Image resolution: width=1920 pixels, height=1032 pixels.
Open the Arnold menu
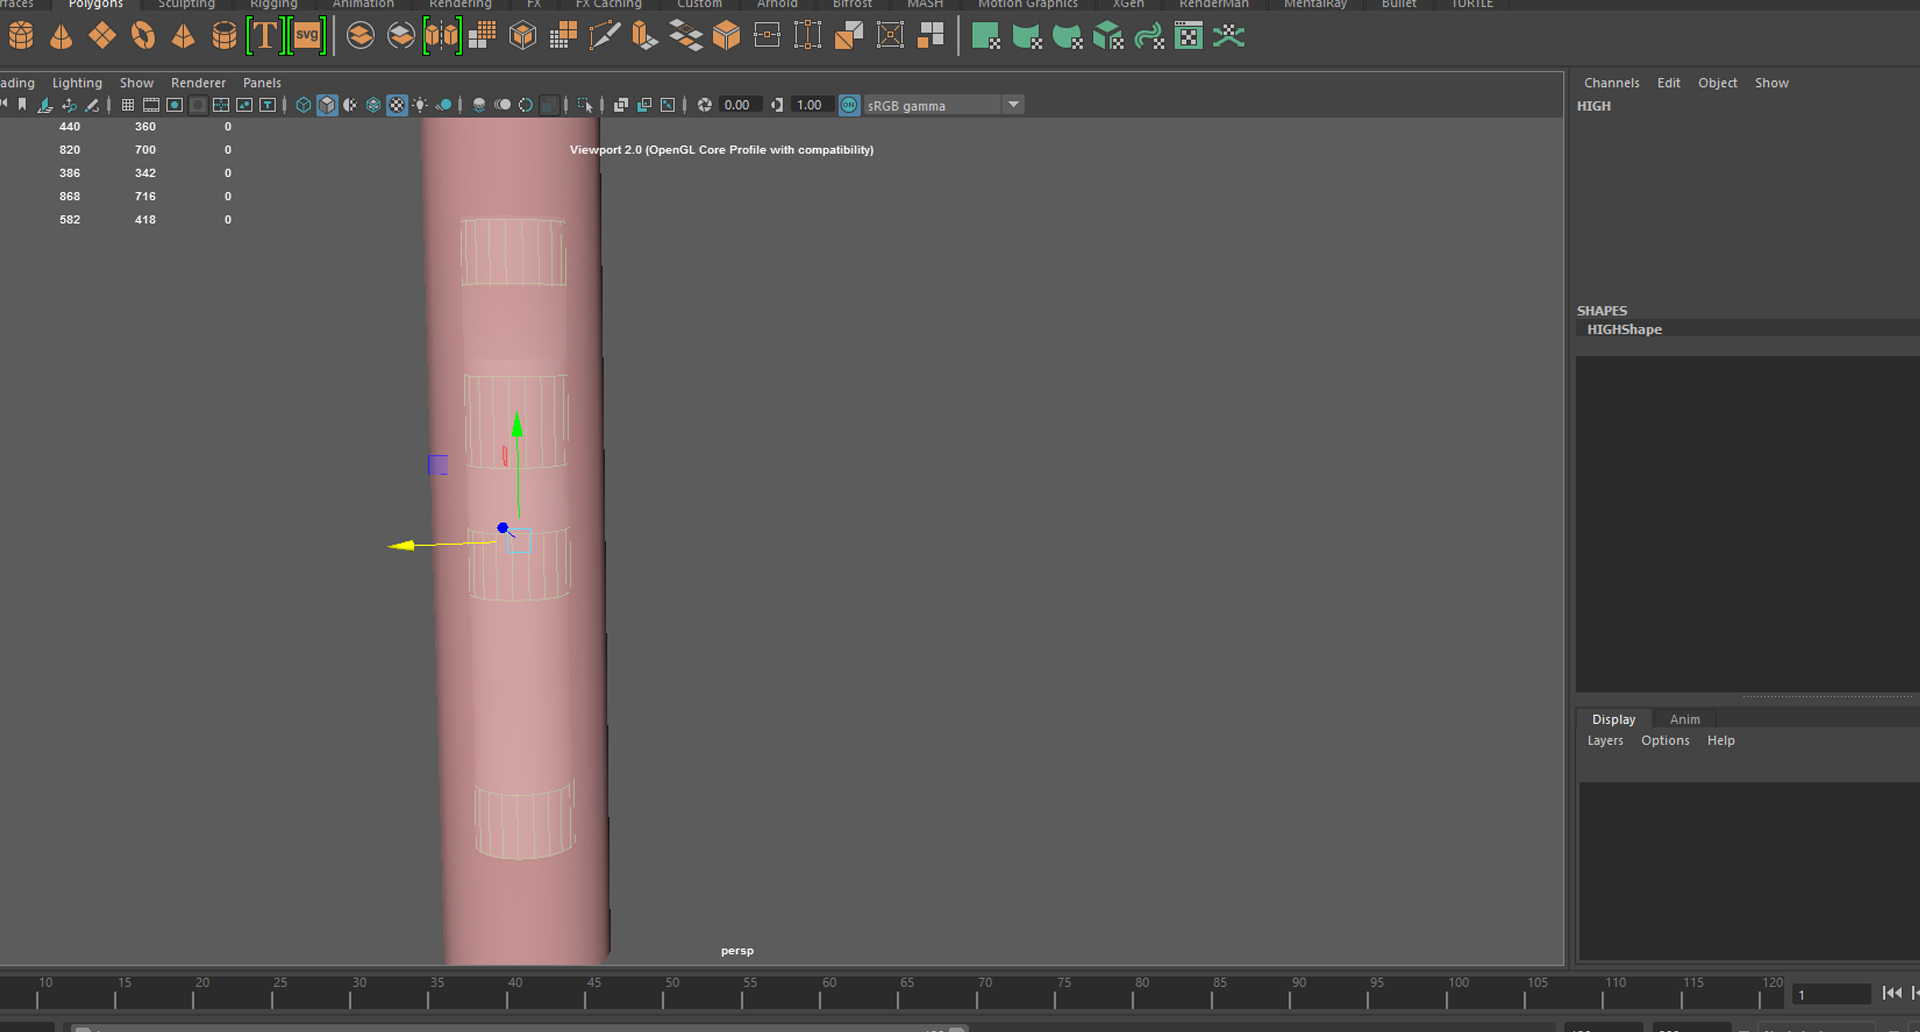[x=777, y=5]
